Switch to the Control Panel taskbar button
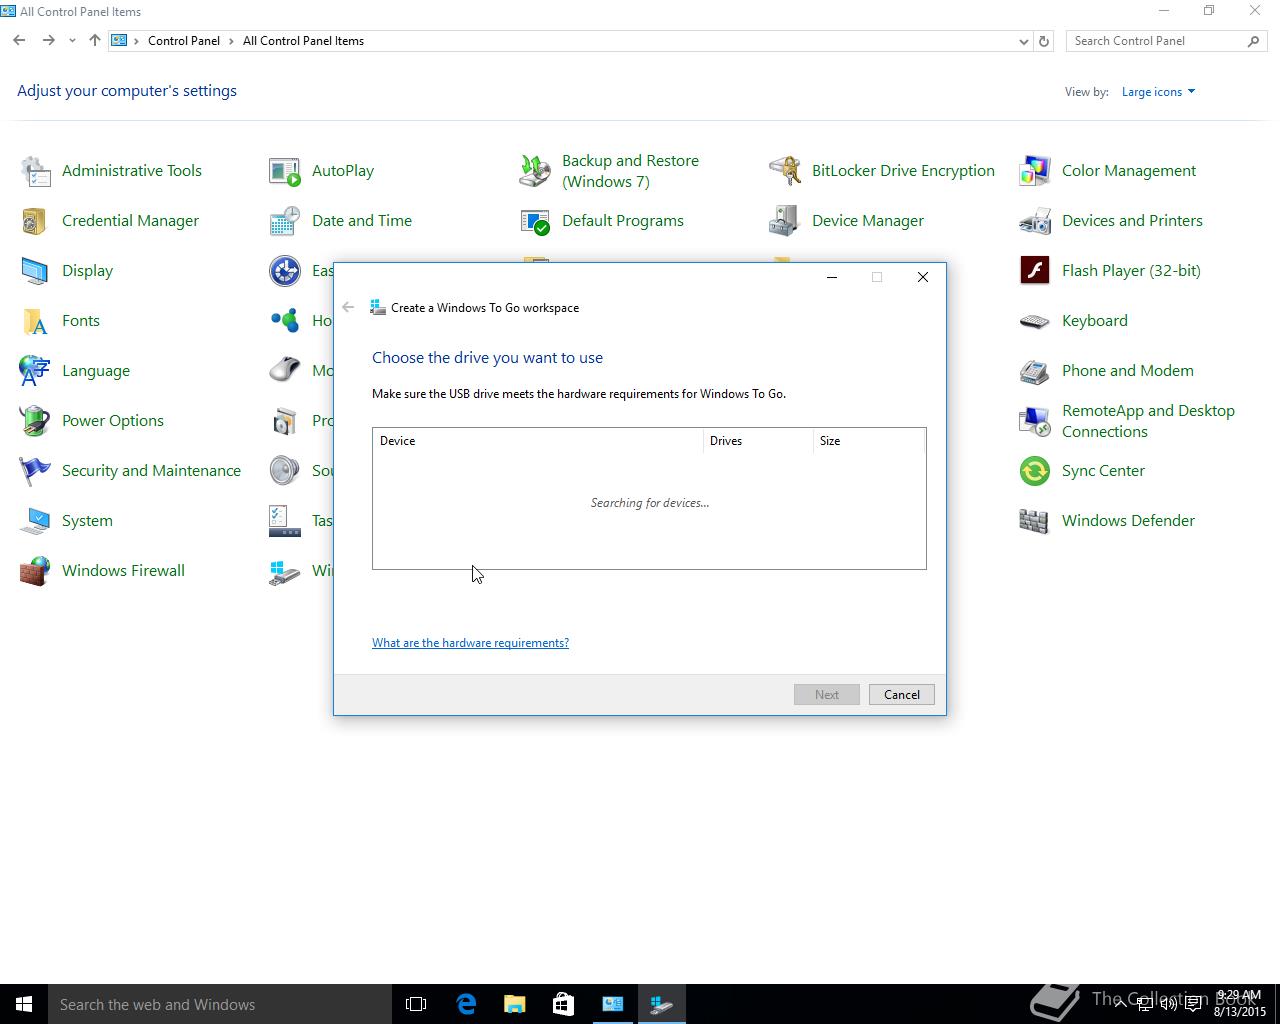This screenshot has width=1280, height=1024. coord(612,1004)
